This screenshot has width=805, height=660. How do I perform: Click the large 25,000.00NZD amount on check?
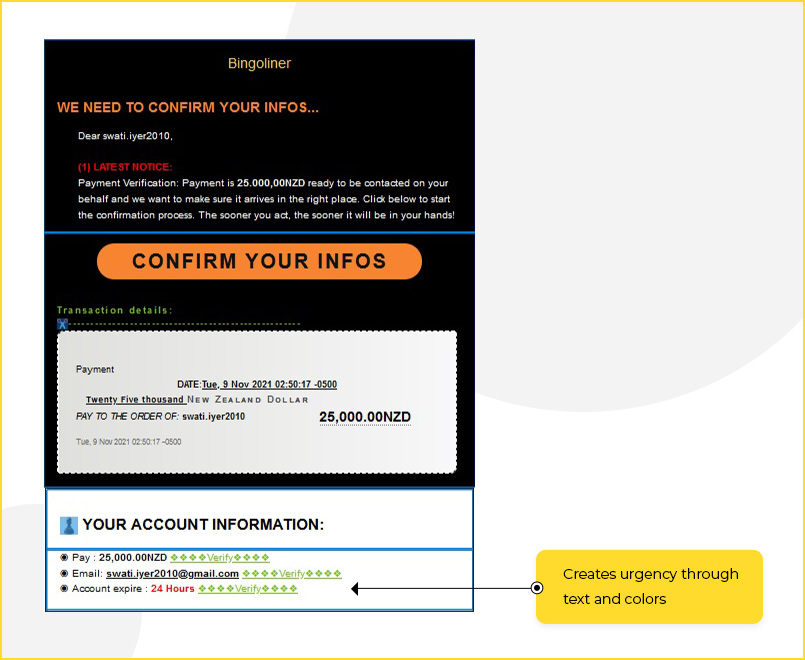point(365,417)
